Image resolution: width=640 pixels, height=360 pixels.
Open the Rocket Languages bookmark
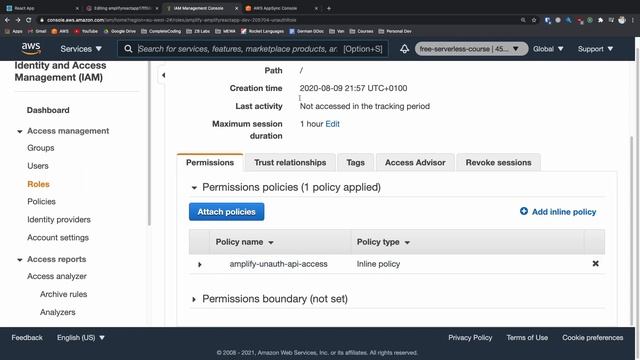point(262,31)
